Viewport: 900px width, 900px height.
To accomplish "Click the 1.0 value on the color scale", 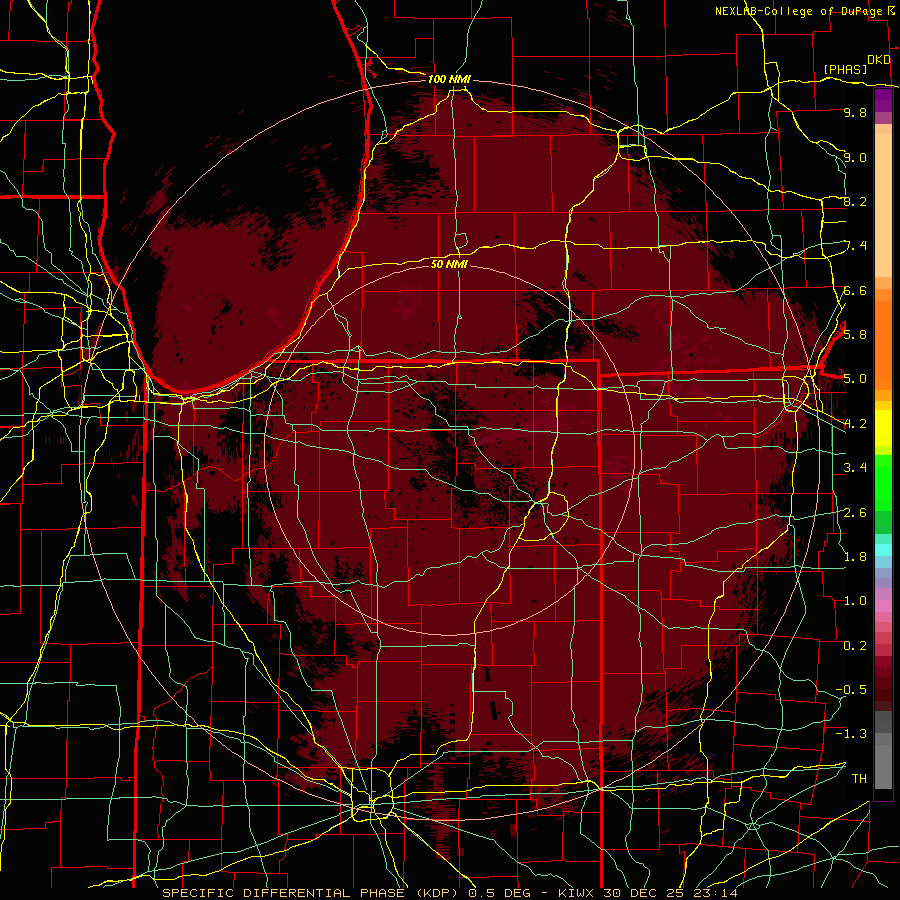I will click(855, 600).
